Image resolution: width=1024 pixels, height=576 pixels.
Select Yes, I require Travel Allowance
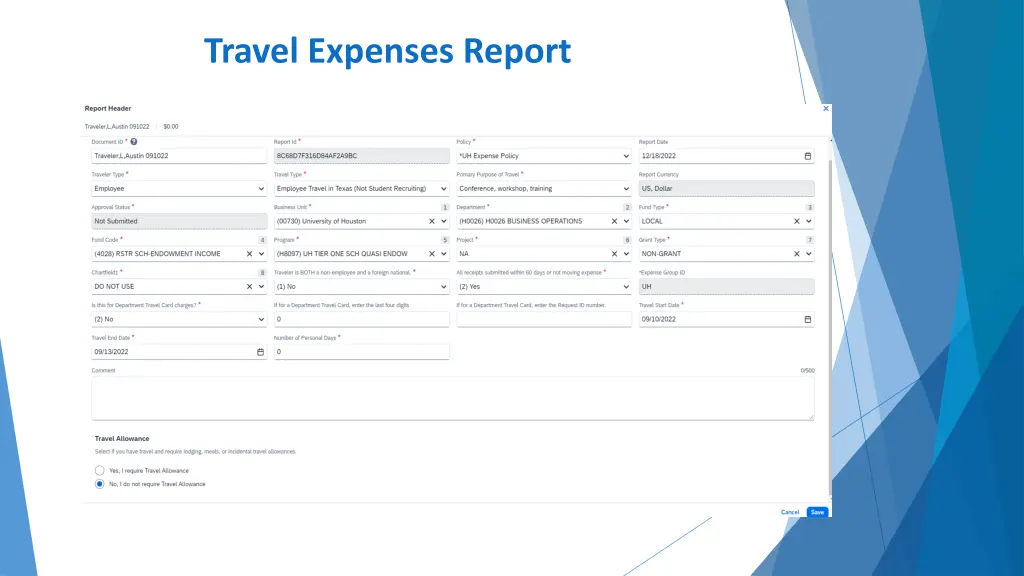click(x=99, y=470)
